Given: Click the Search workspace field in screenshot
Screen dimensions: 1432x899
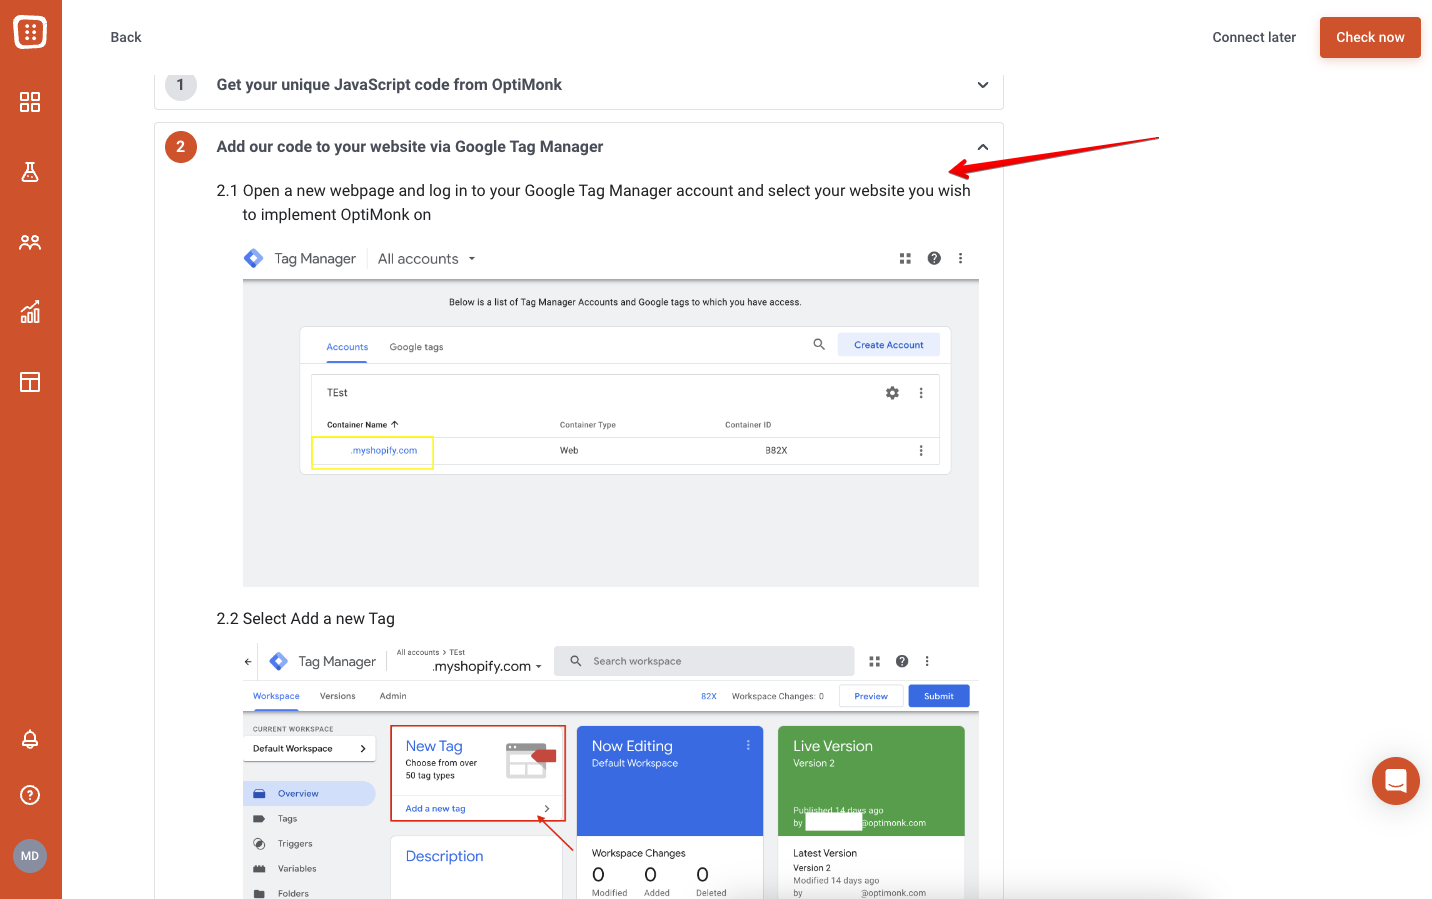Looking at the screenshot, I should (704, 661).
